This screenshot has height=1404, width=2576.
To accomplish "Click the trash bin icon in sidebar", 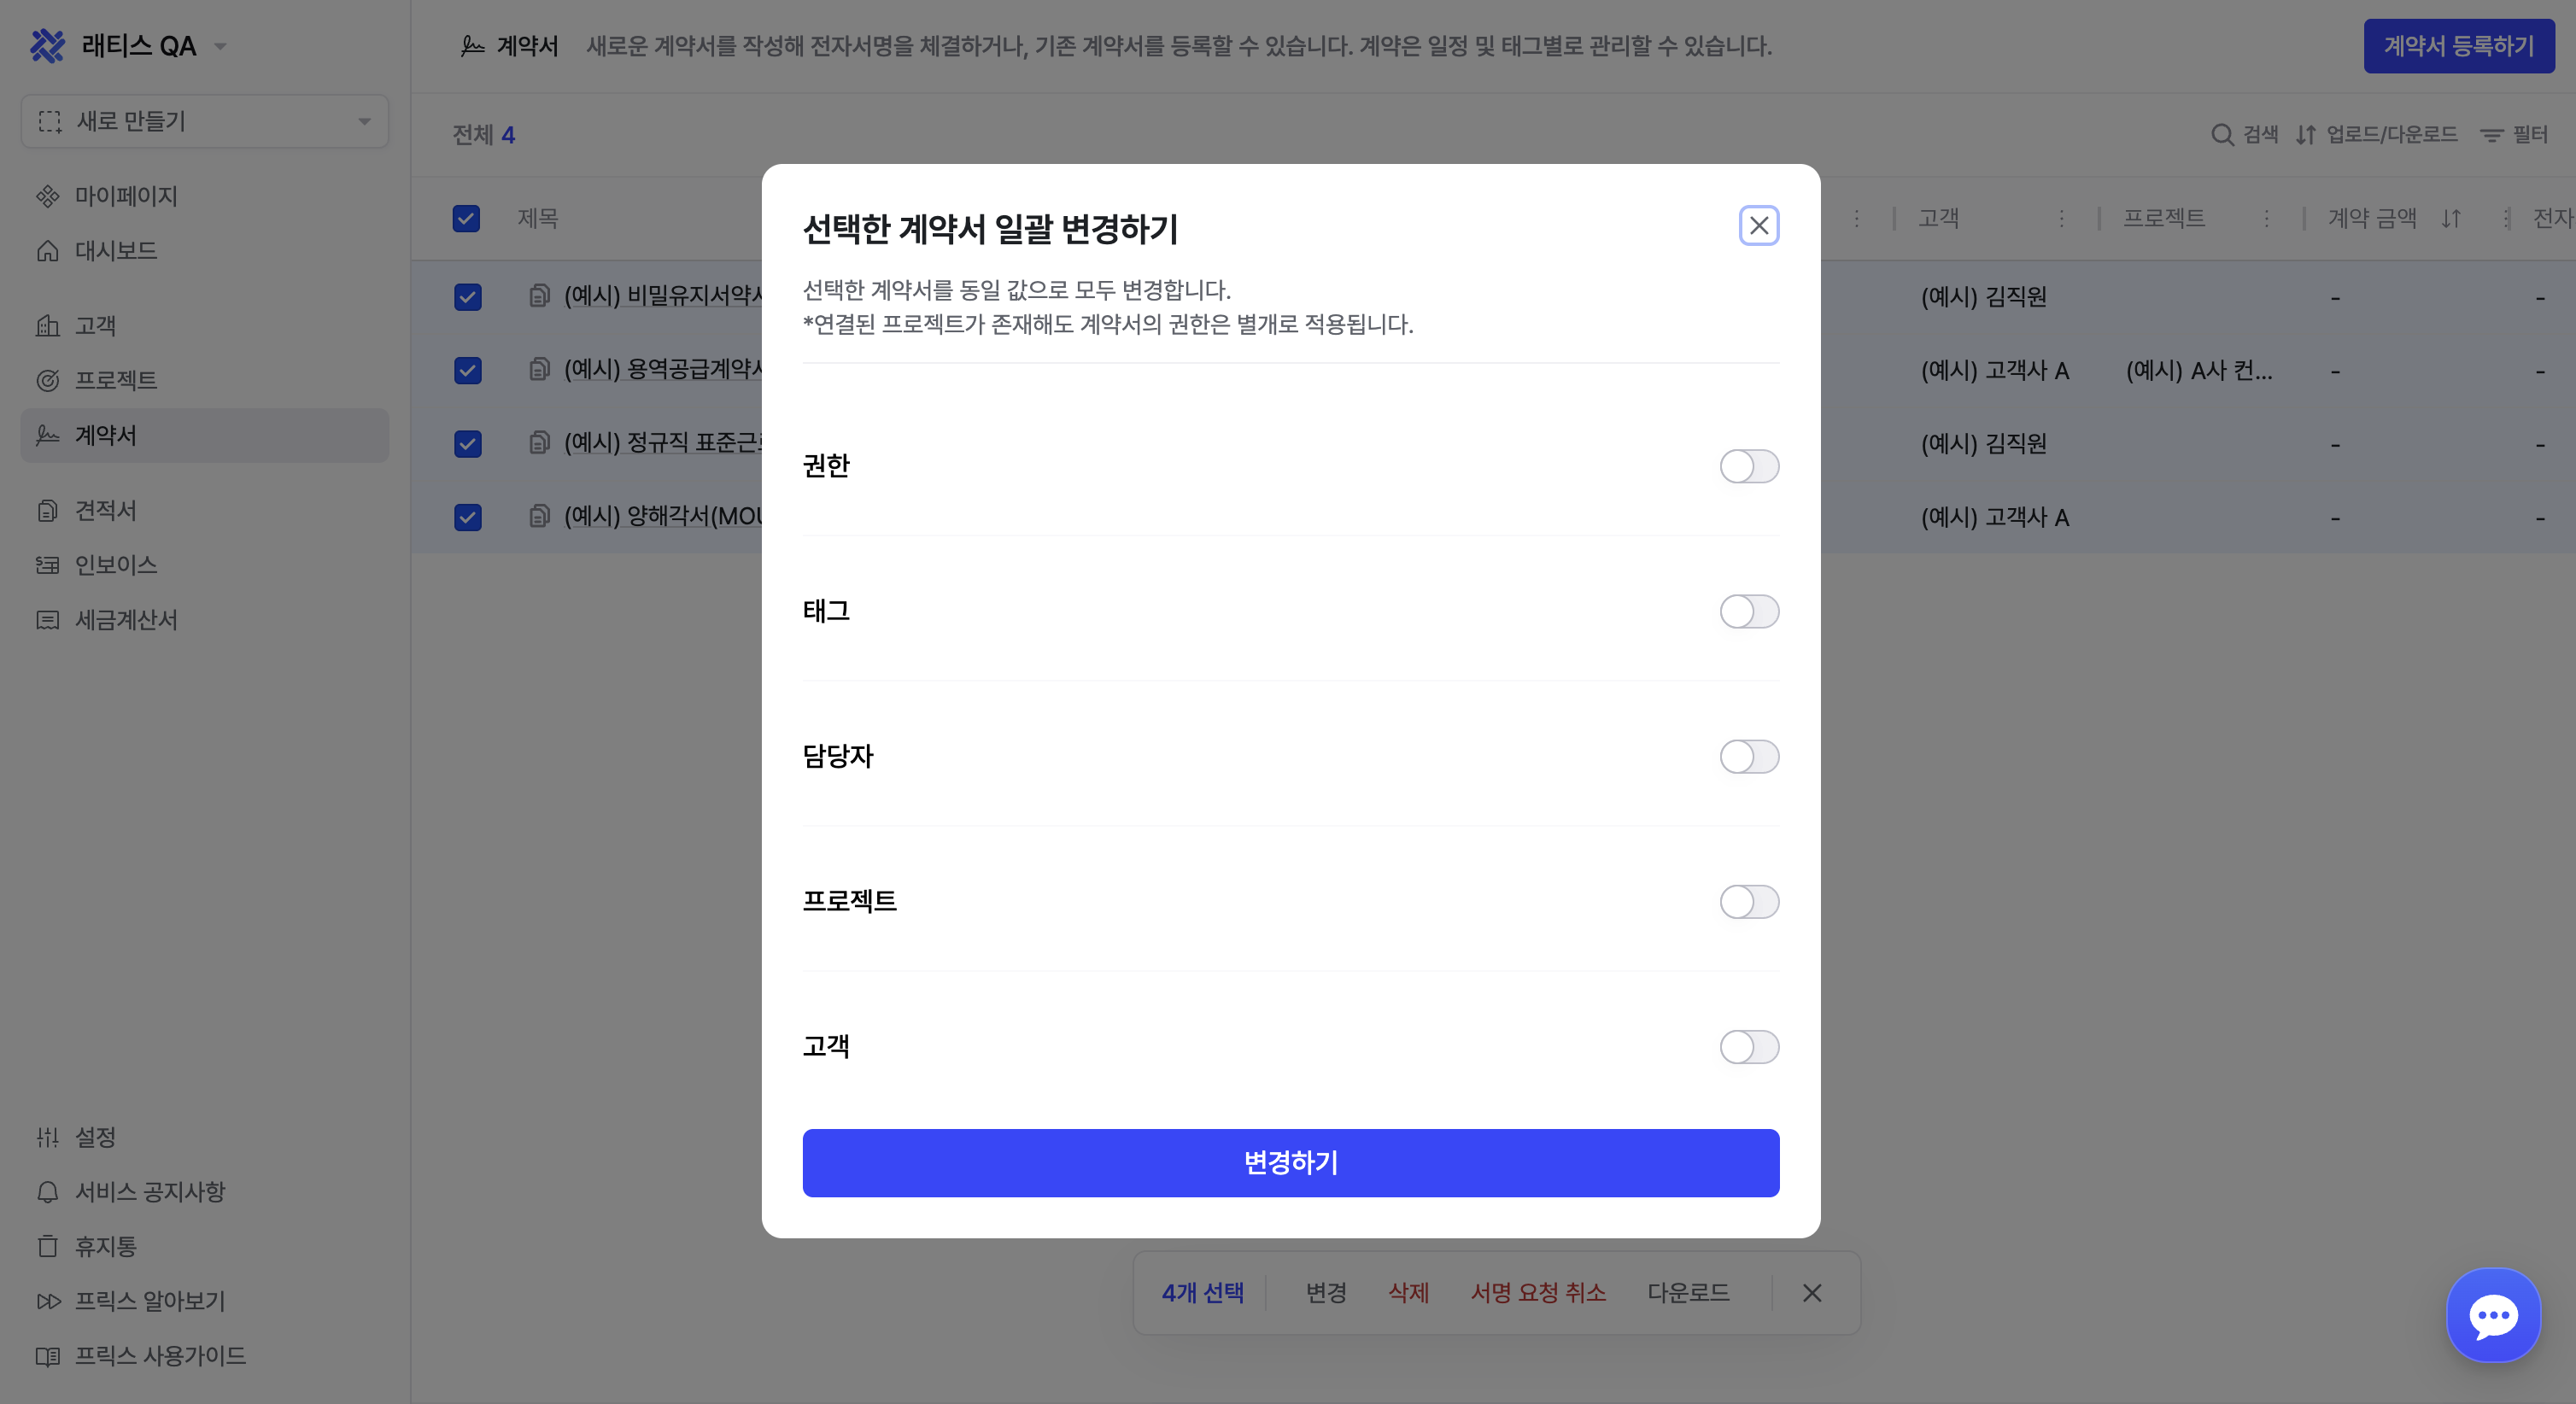I will (47, 1247).
